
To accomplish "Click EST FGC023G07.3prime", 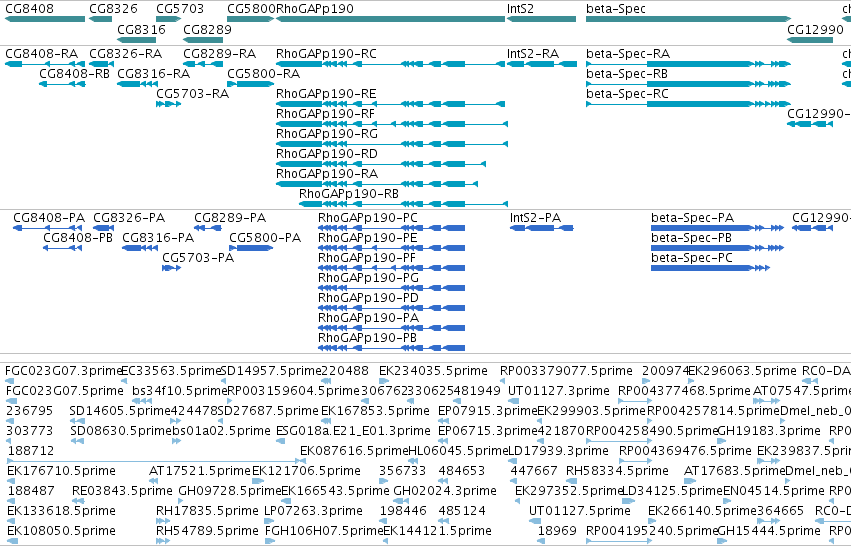I will pos(10,381).
